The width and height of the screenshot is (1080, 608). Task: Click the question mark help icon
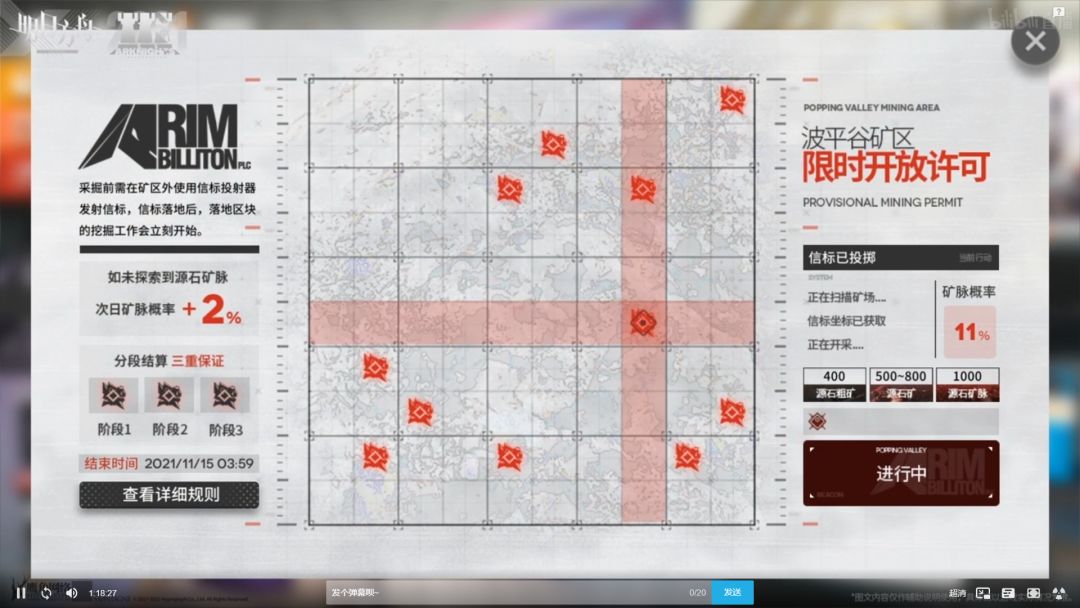click(x=1059, y=11)
